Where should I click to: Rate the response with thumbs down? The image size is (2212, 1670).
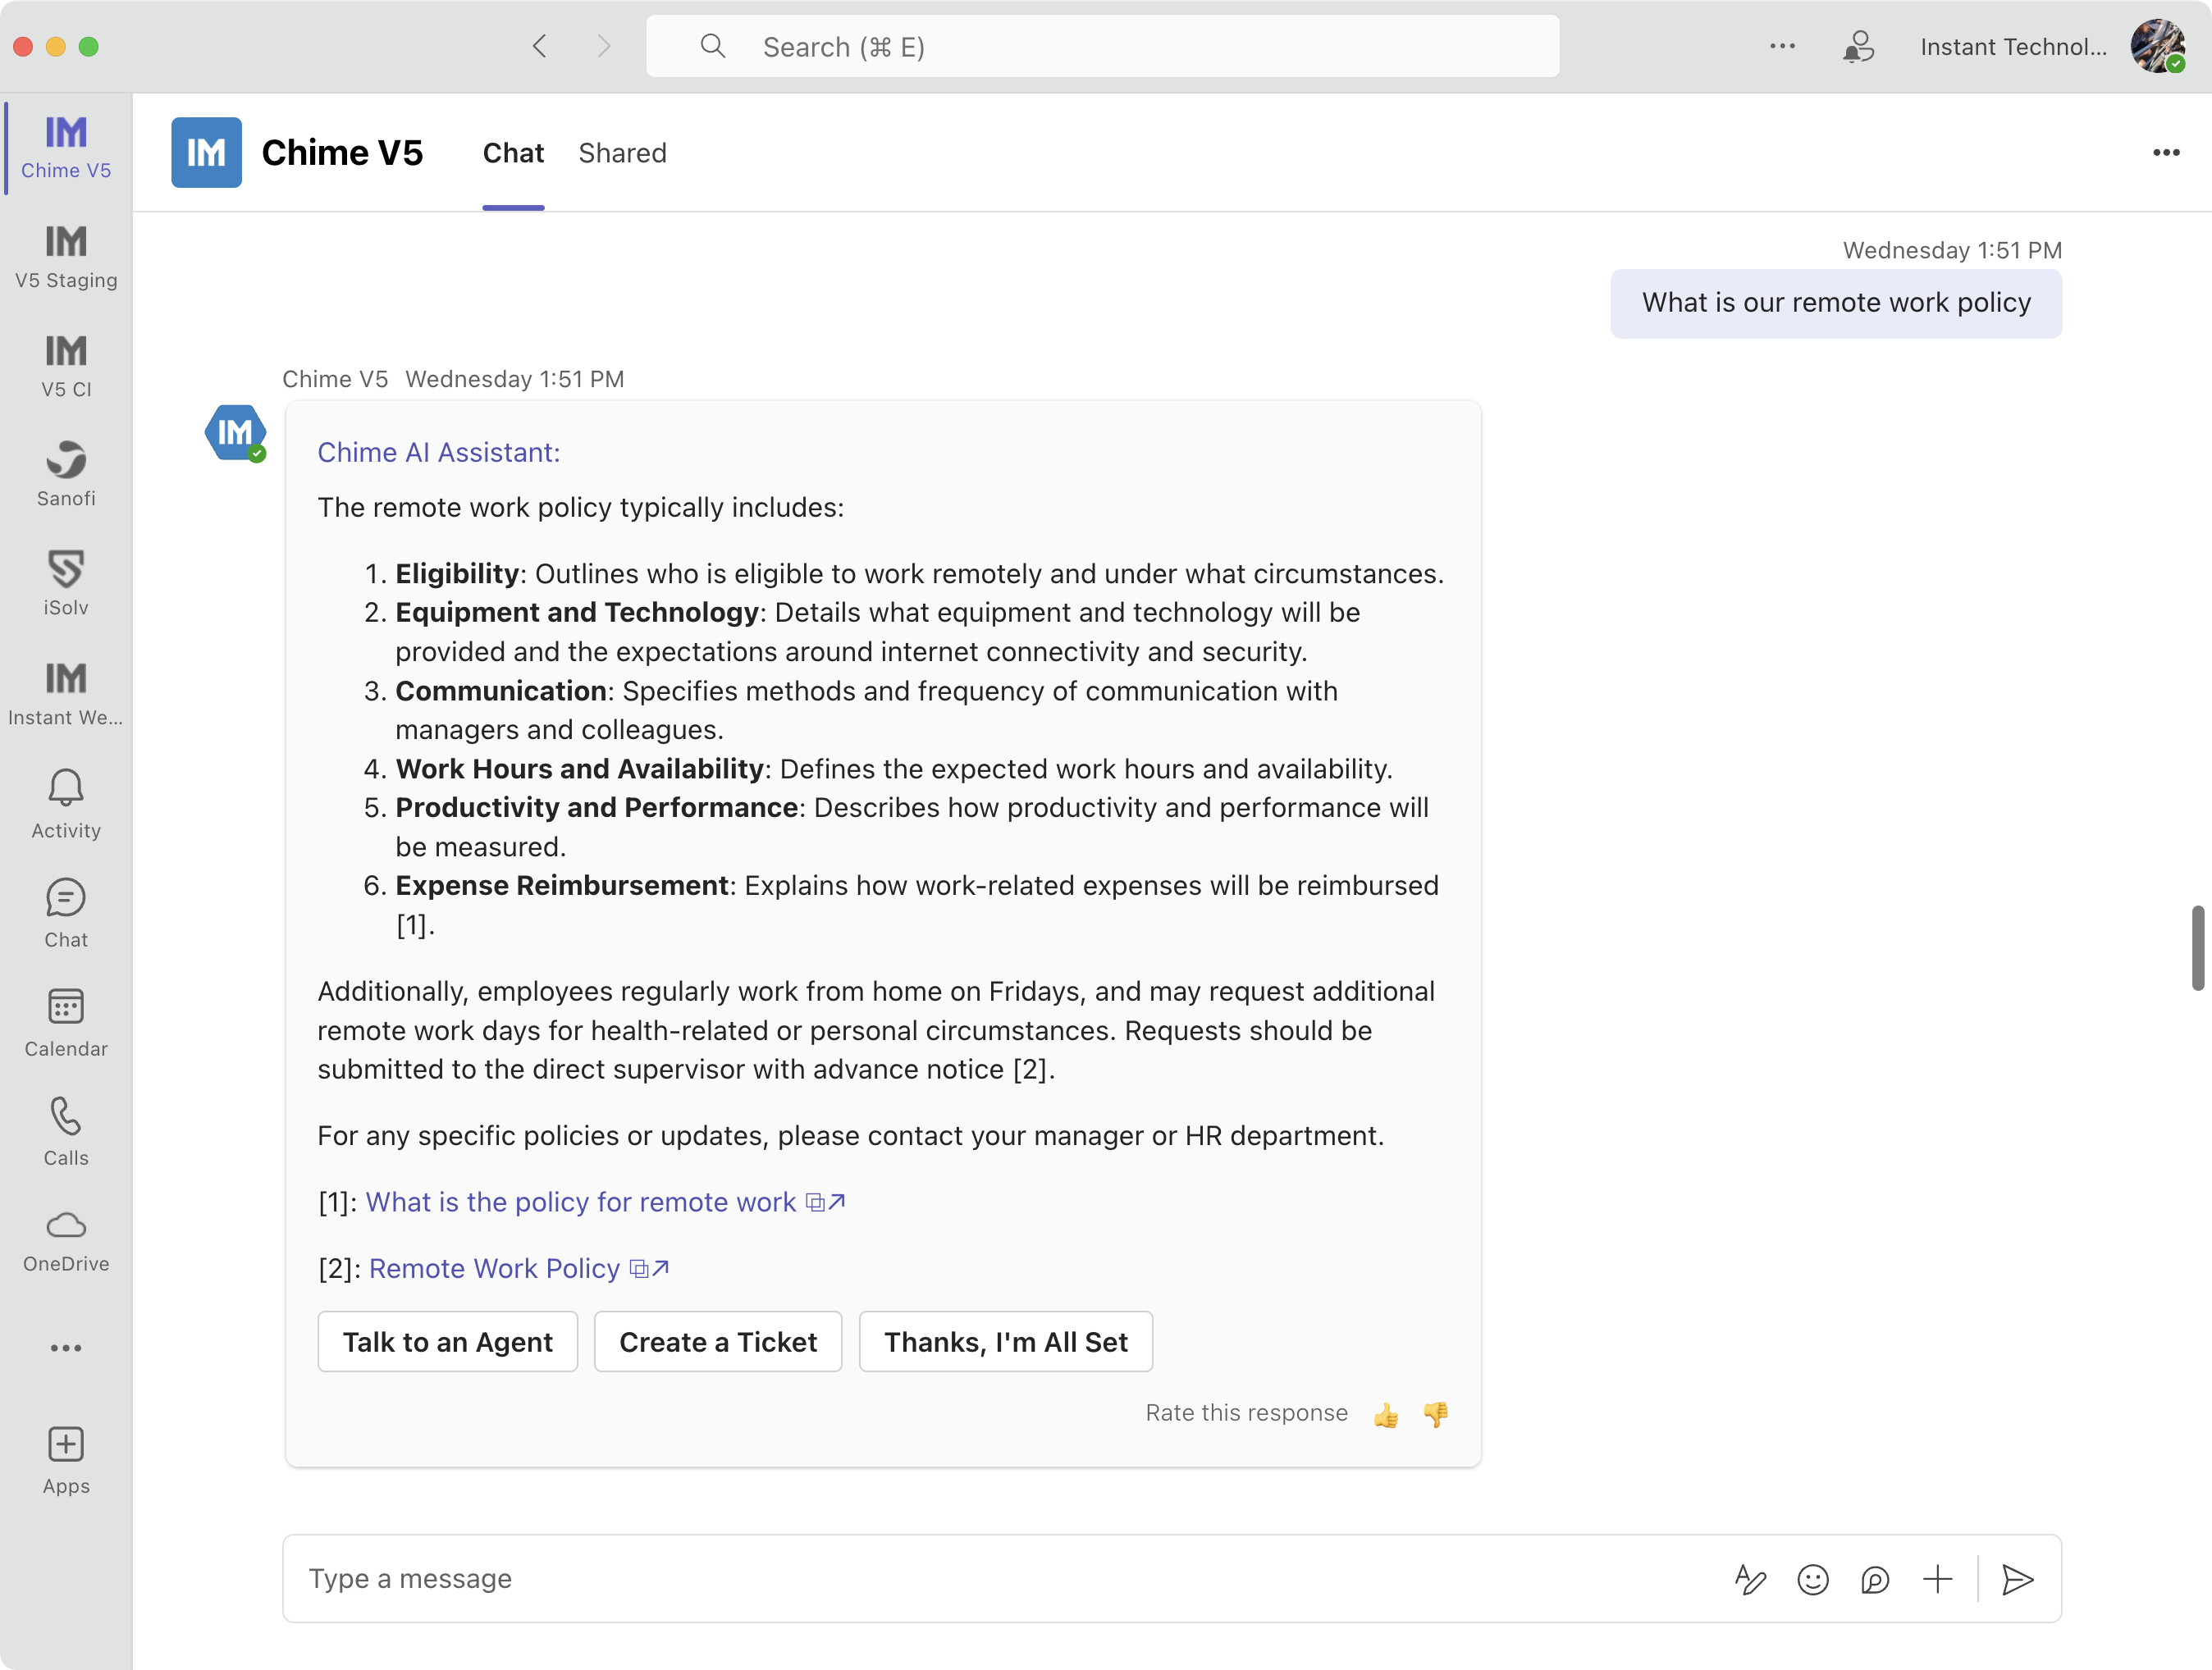1436,1414
